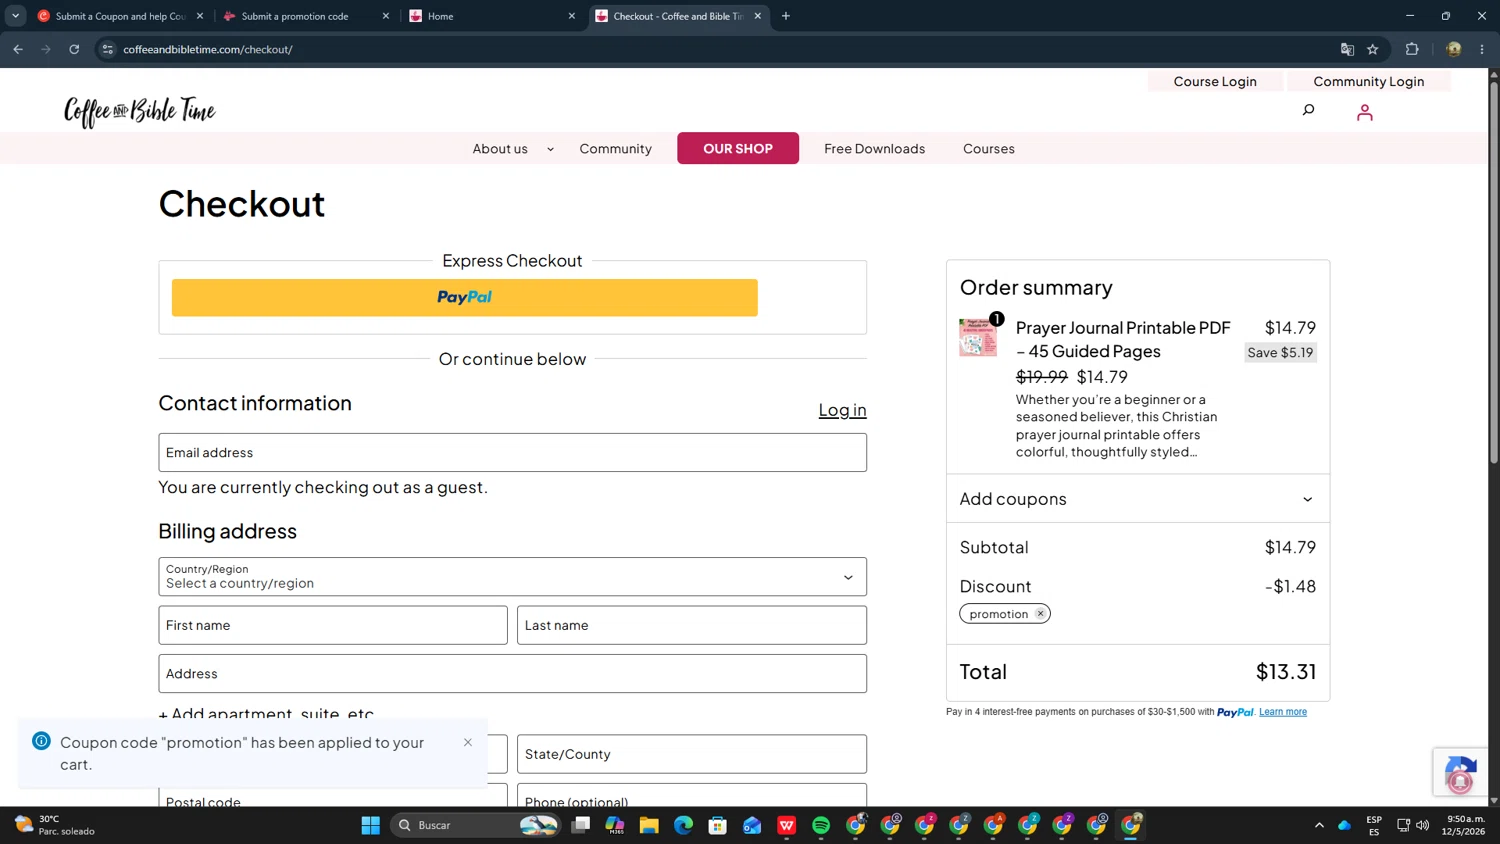This screenshot has height=844, width=1500.
Task: Click the PayPal Learn more link
Action: [1283, 712]
